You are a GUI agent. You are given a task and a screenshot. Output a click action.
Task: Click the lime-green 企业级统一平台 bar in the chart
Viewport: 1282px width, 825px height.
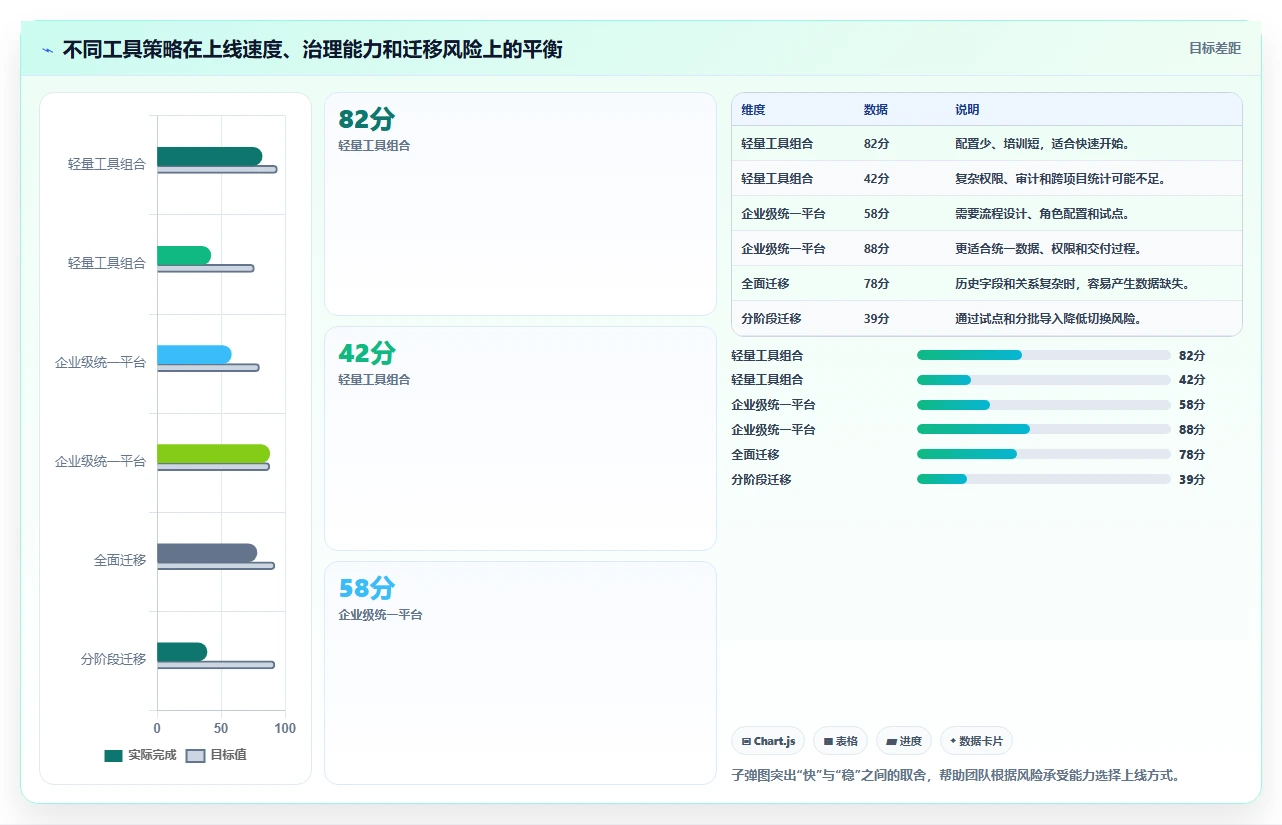[x=213, y=454]
